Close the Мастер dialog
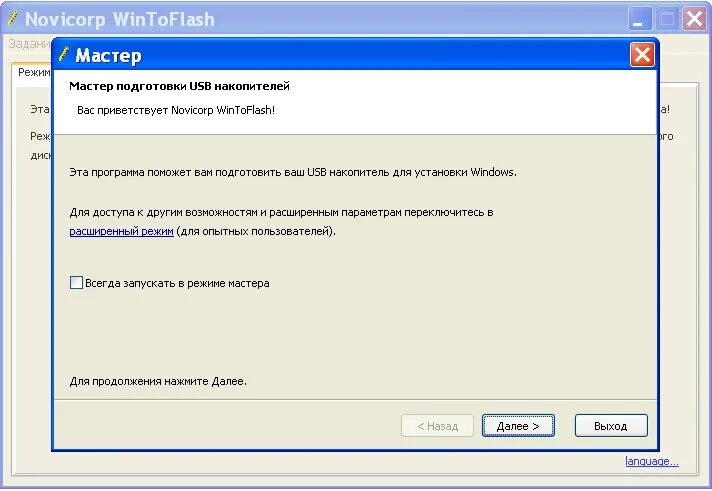 pyautogui.click(x=642, y=55)
